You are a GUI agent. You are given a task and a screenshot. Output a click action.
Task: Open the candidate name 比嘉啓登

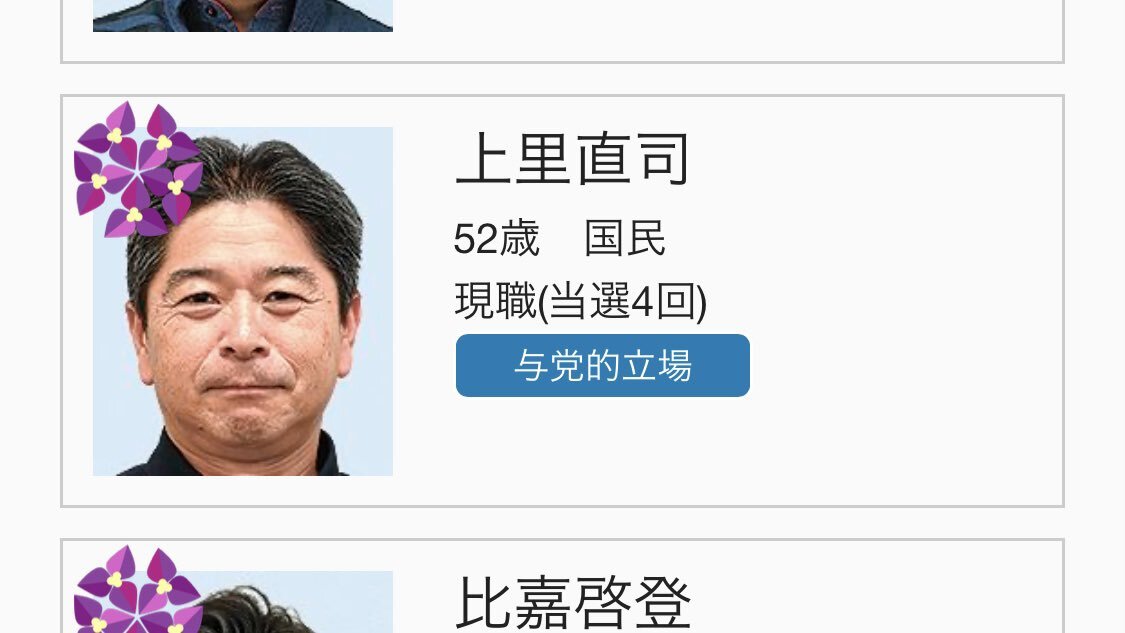(x=573, y=603)
